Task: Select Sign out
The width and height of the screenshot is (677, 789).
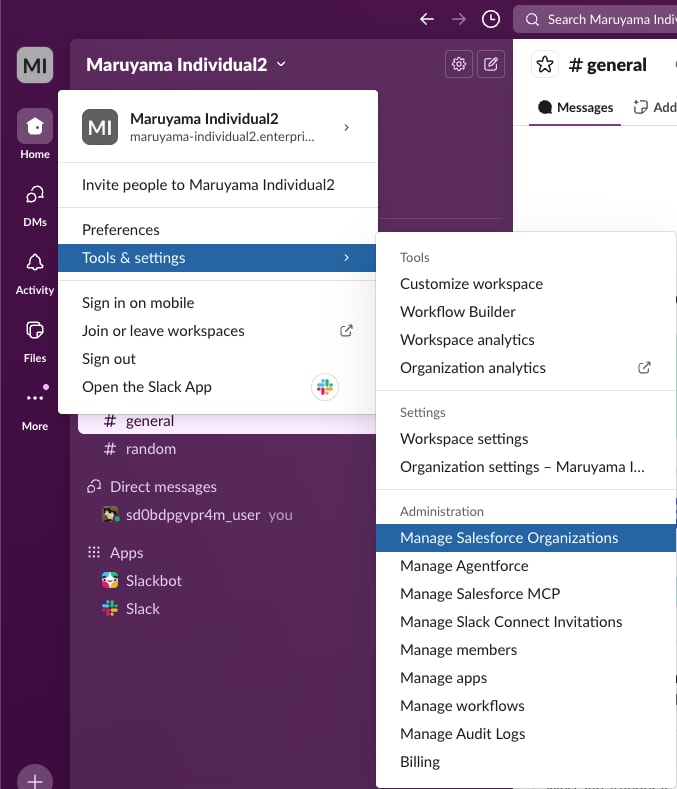Action: pos(218,359)
